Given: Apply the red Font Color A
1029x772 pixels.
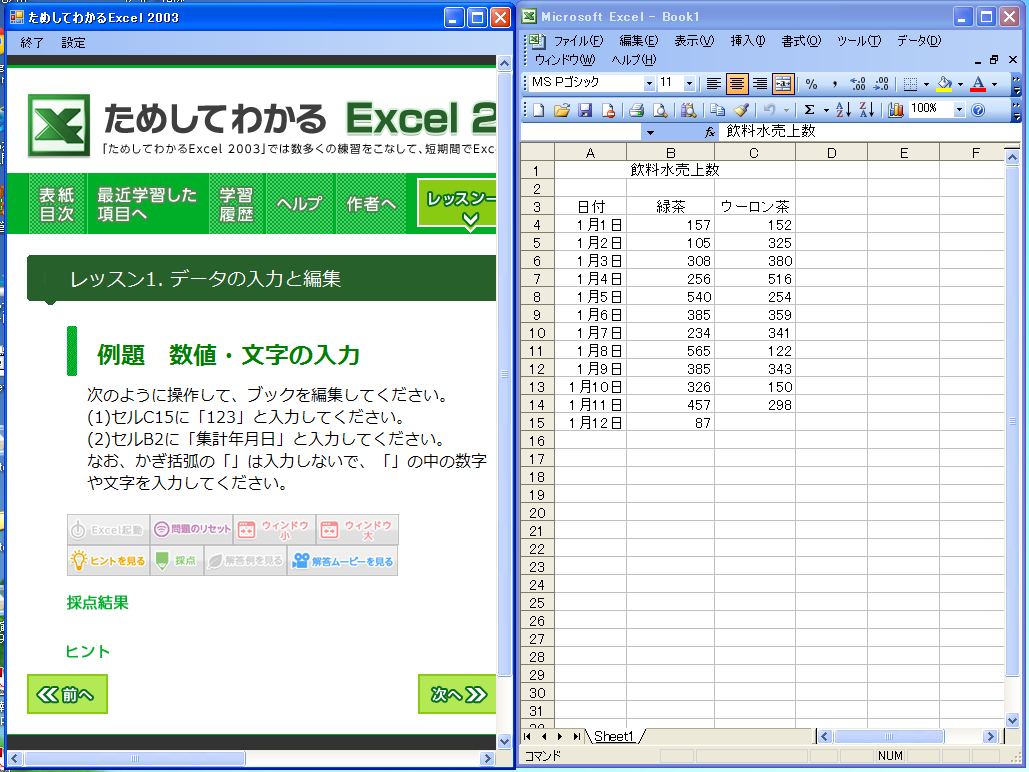Looking at the screenshot, I should click(978, 84).
